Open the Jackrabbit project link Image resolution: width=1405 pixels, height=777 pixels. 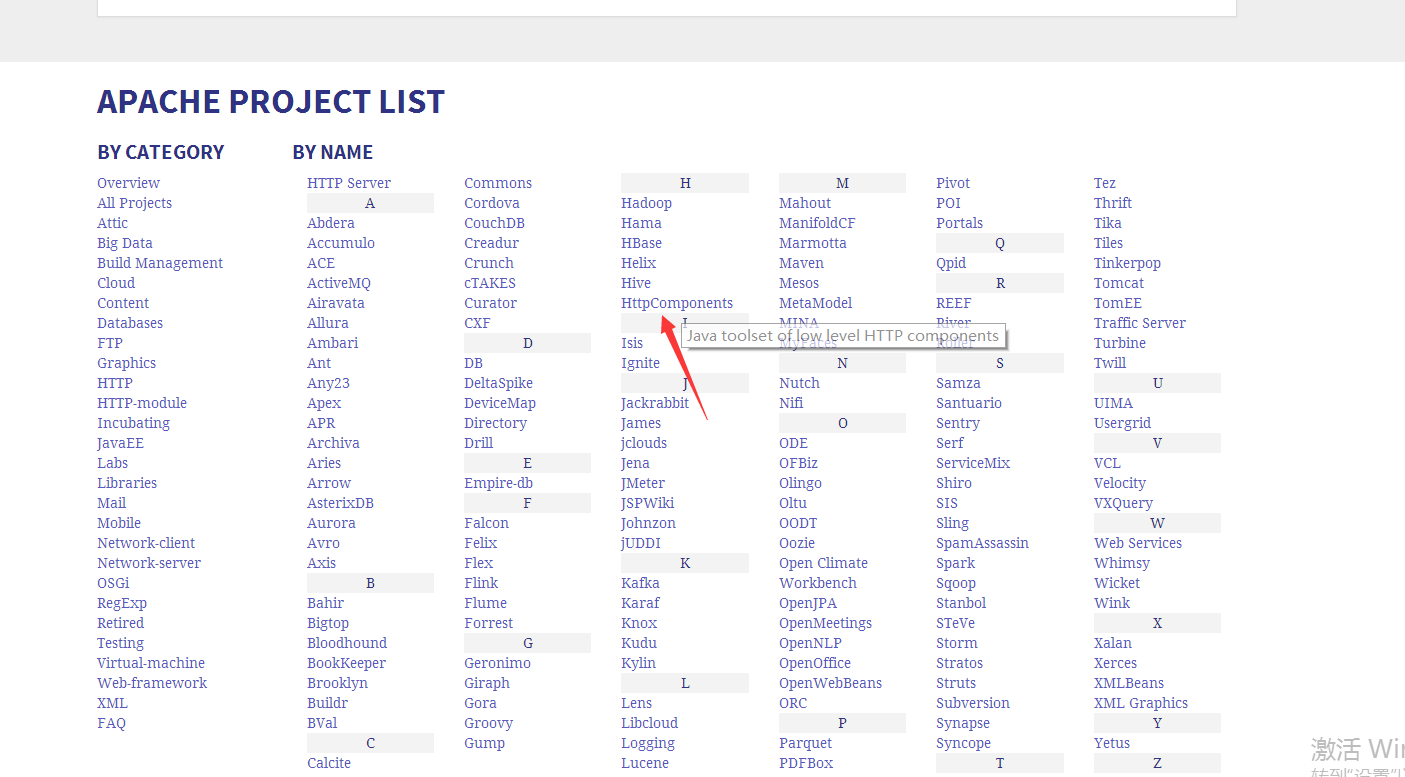point(655,403)
